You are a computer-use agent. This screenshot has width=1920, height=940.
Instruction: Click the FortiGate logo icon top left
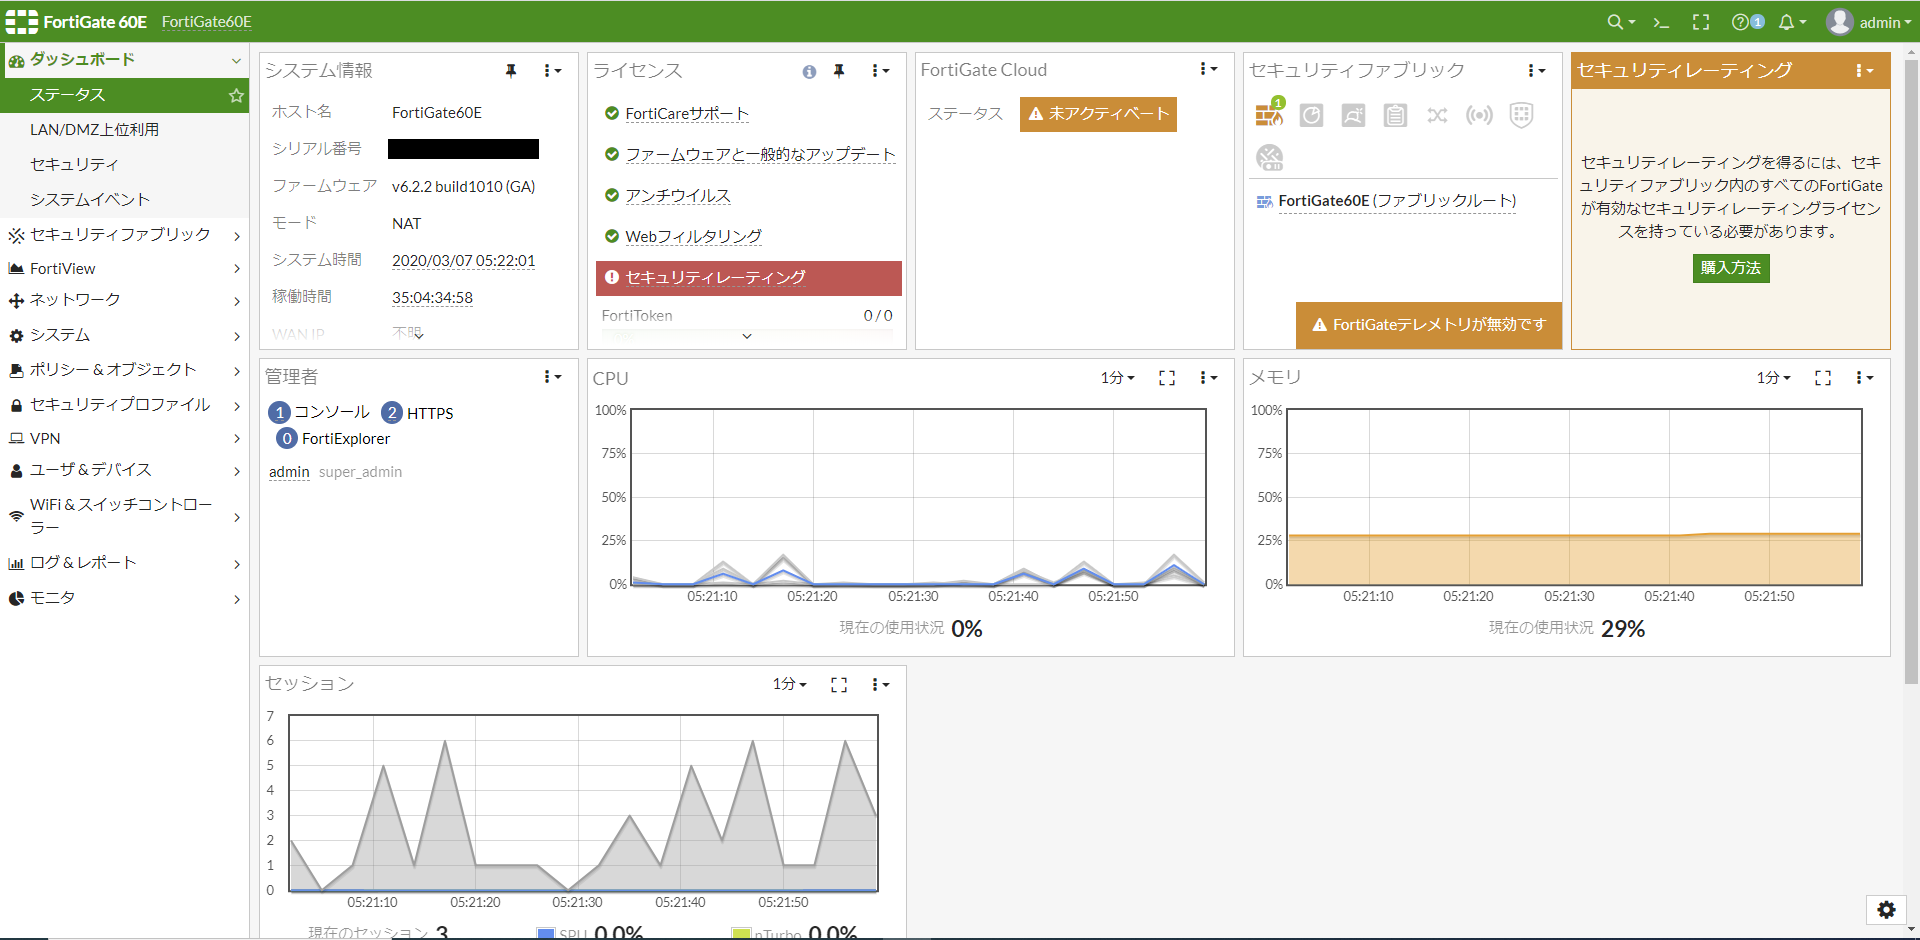(21, 22)
